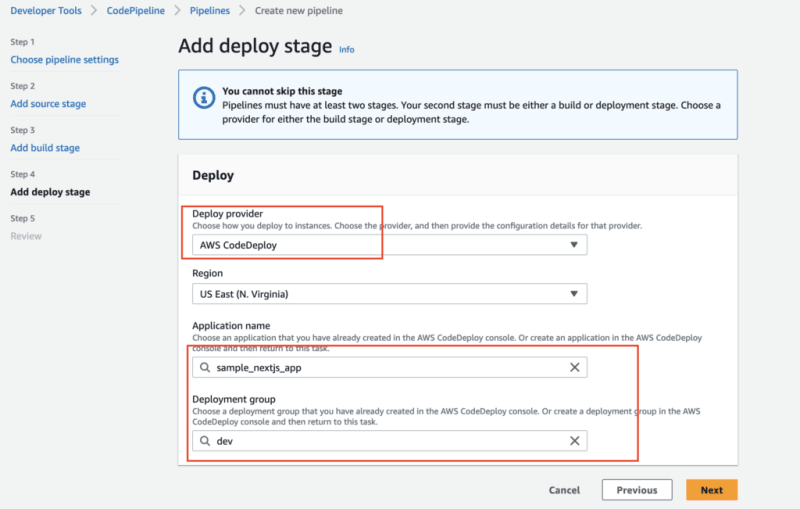This screenshot has width=800, height=509.
Task: Click the Cancel button
Action: 564,490
